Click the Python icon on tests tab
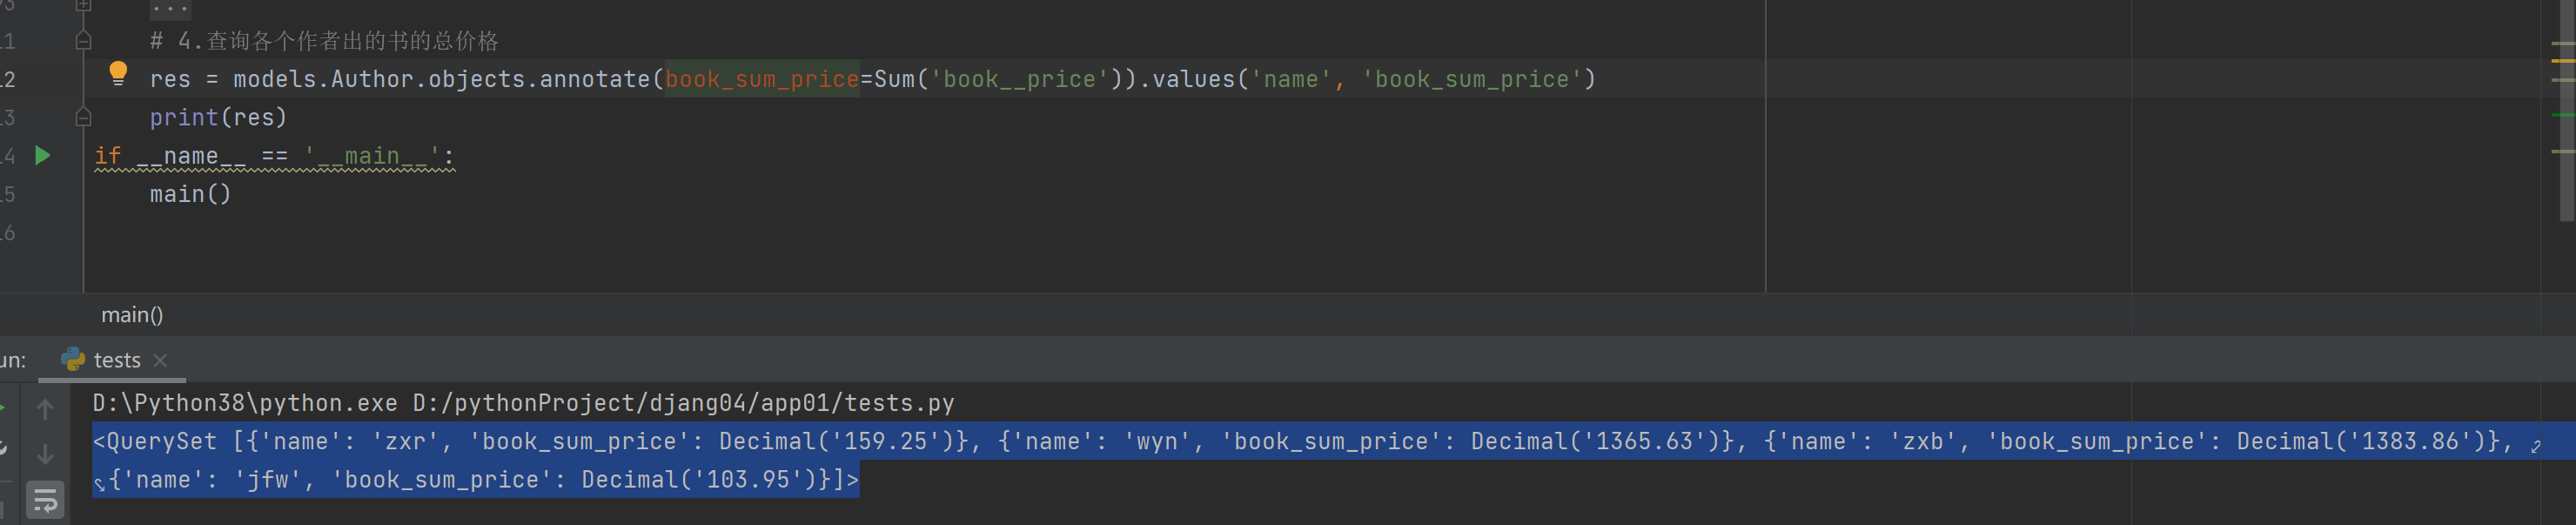2576x525 pixels. (x=72, y=359)
